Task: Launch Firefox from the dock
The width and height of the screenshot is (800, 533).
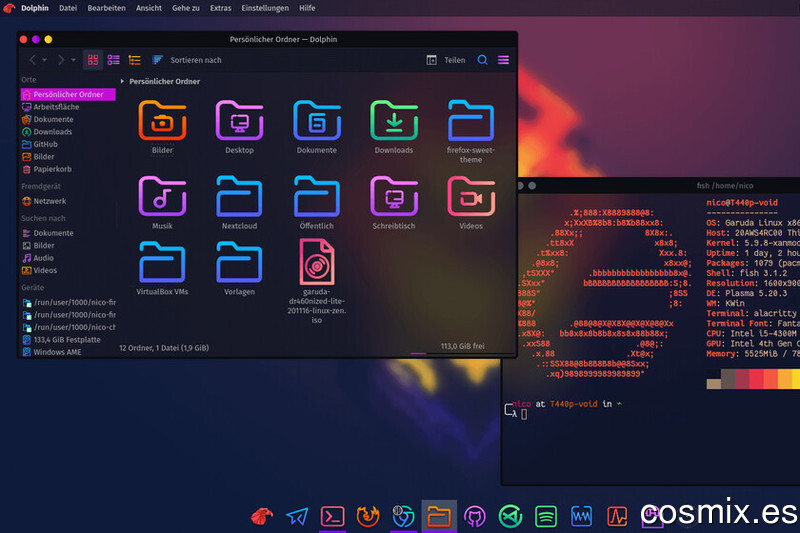Action: click(367, 516)
